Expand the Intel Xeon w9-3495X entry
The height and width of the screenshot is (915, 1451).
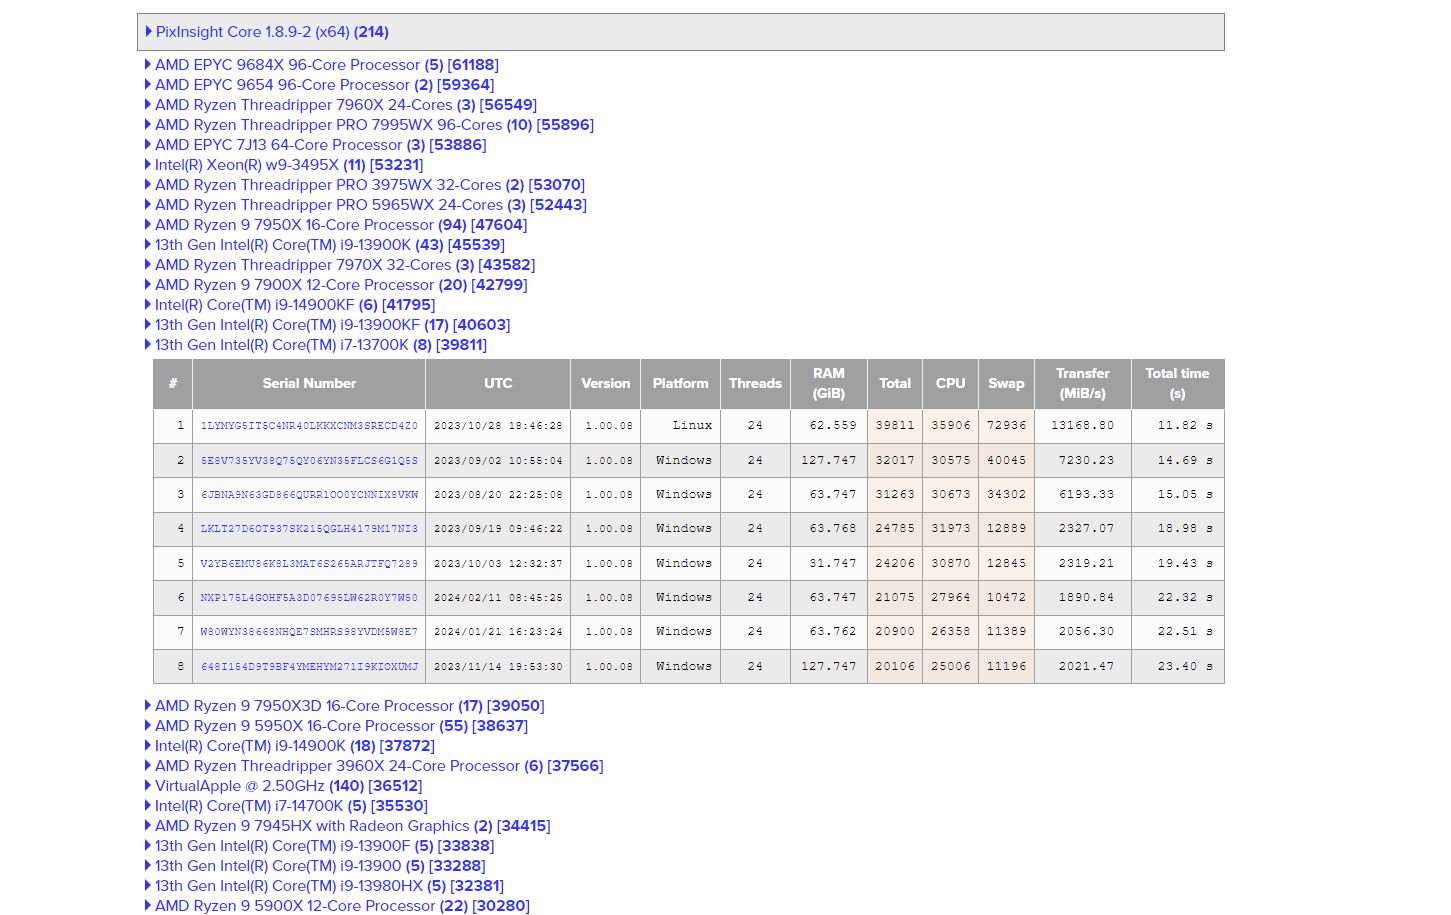[x=283, y=165]
